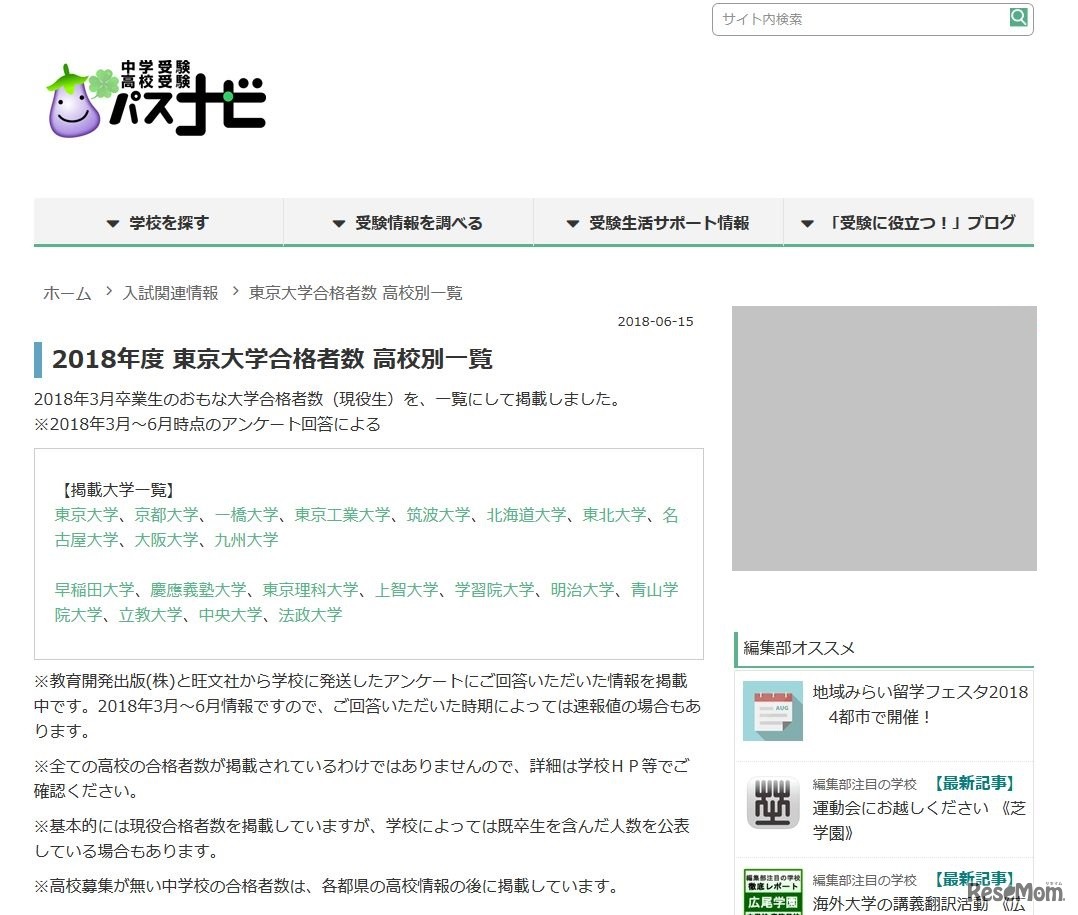Click the AUG calendar icon beside 留学フェスタ article
Screen dimensions: 1078x915
coord(770,712)
